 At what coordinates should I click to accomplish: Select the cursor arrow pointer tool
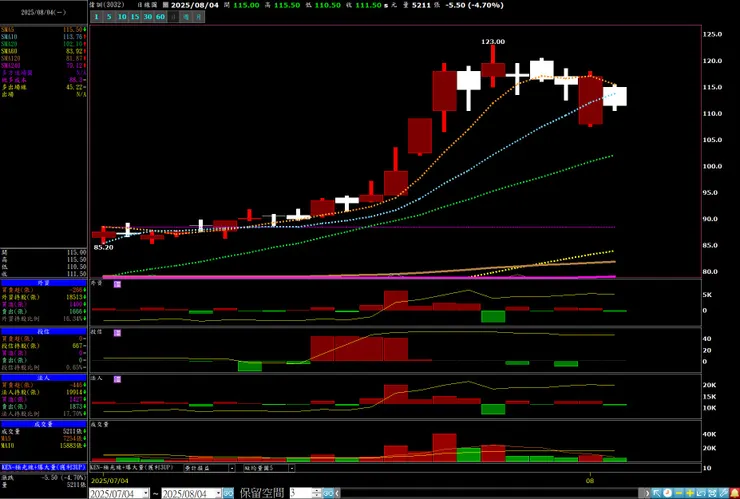tap(656, 493)
